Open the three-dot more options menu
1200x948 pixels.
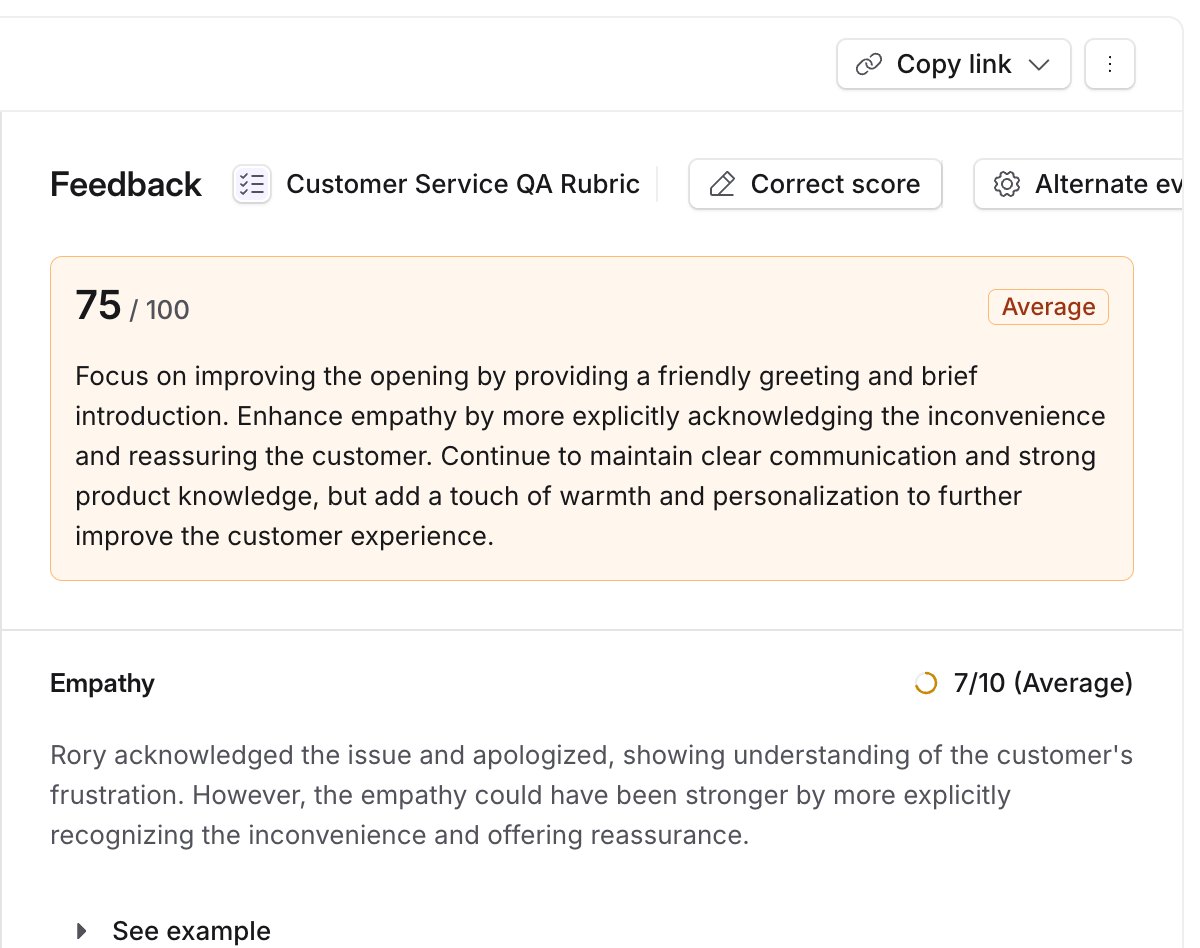coord(1109,64)
